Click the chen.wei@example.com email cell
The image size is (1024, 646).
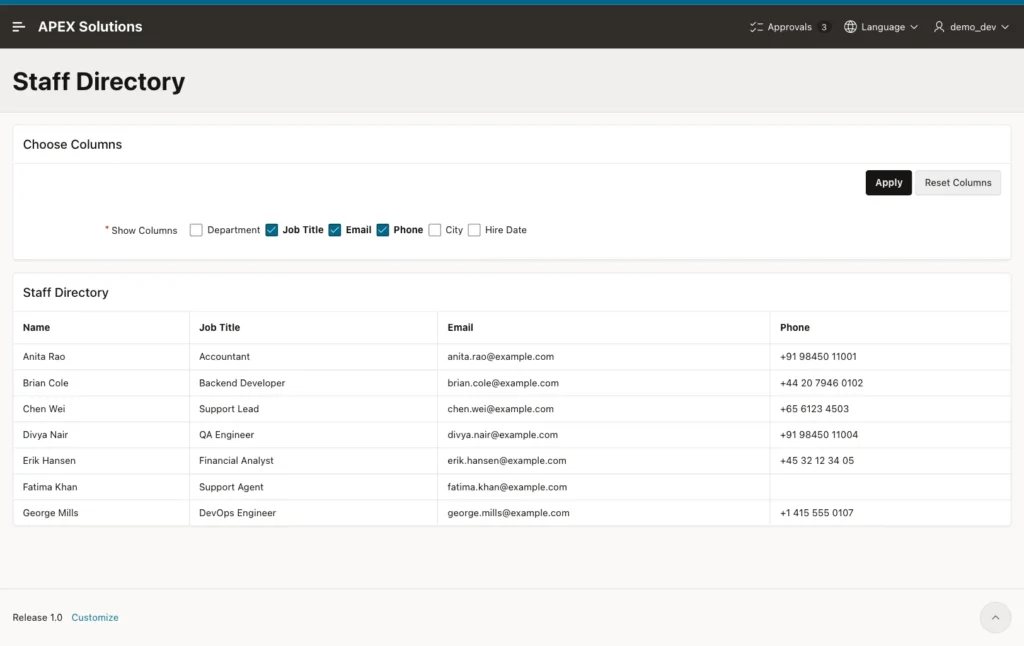coord(603,409)
